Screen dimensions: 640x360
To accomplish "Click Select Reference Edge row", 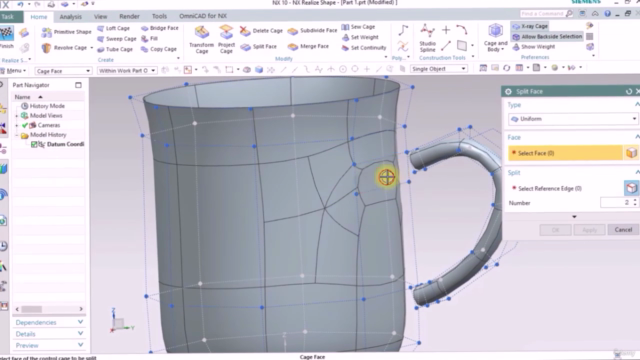I will (x=565, y=188).
